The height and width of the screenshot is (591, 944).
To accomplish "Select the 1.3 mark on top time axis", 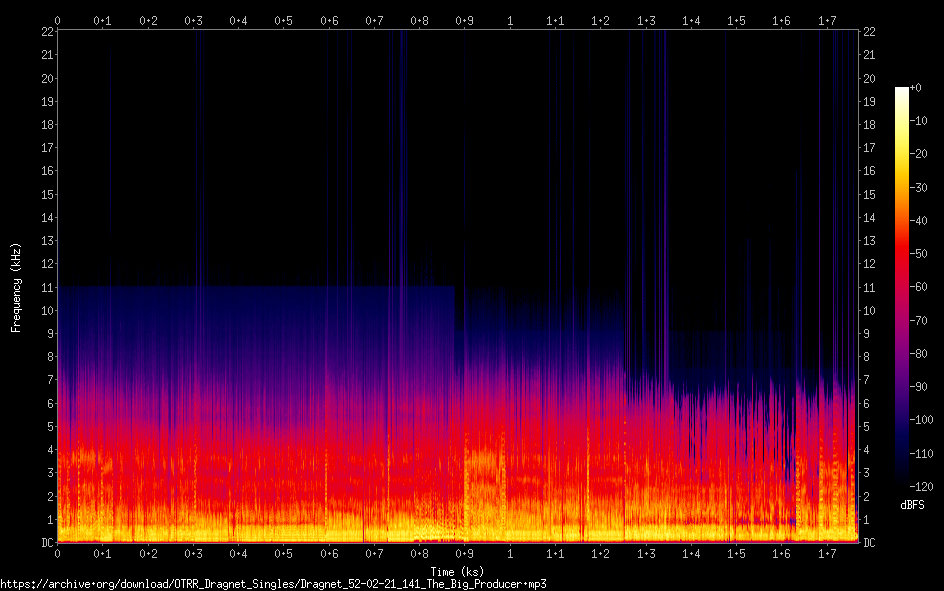I will [646, 20].
